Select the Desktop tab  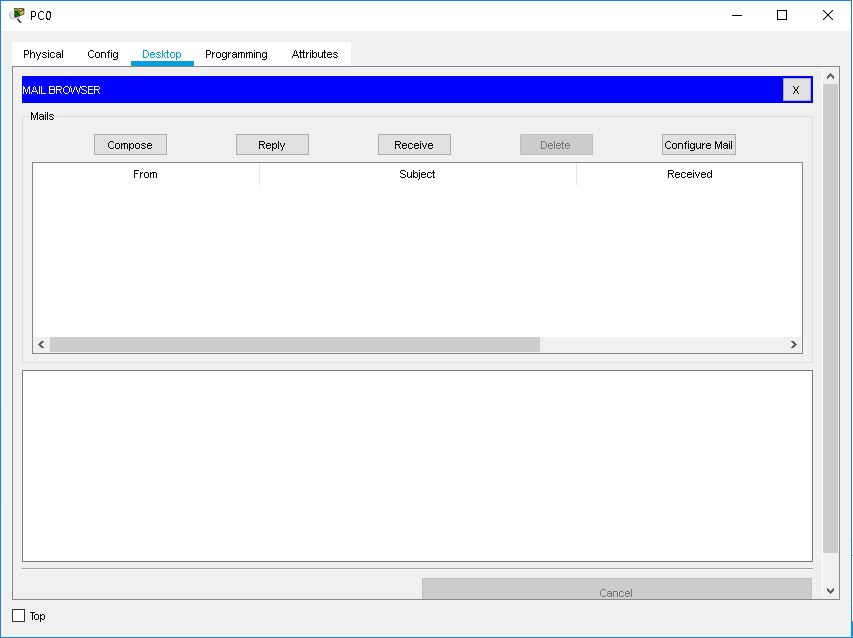click(x=161, y=54)
